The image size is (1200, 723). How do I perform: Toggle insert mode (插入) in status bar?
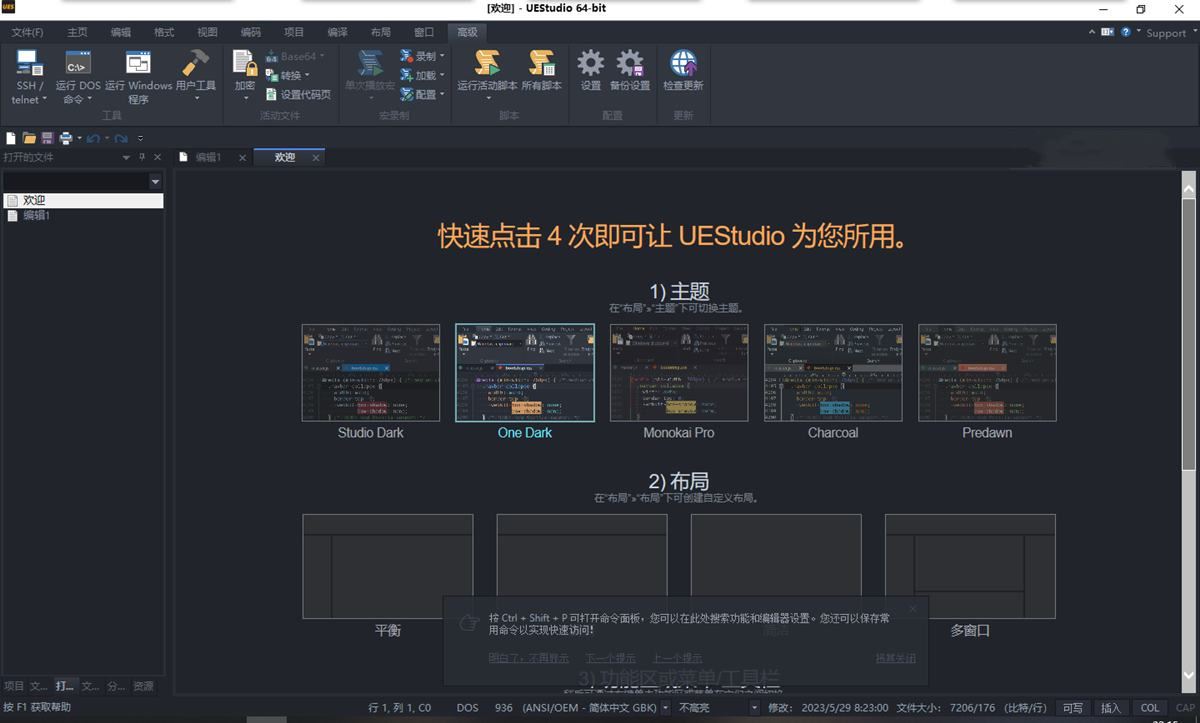1111,708
